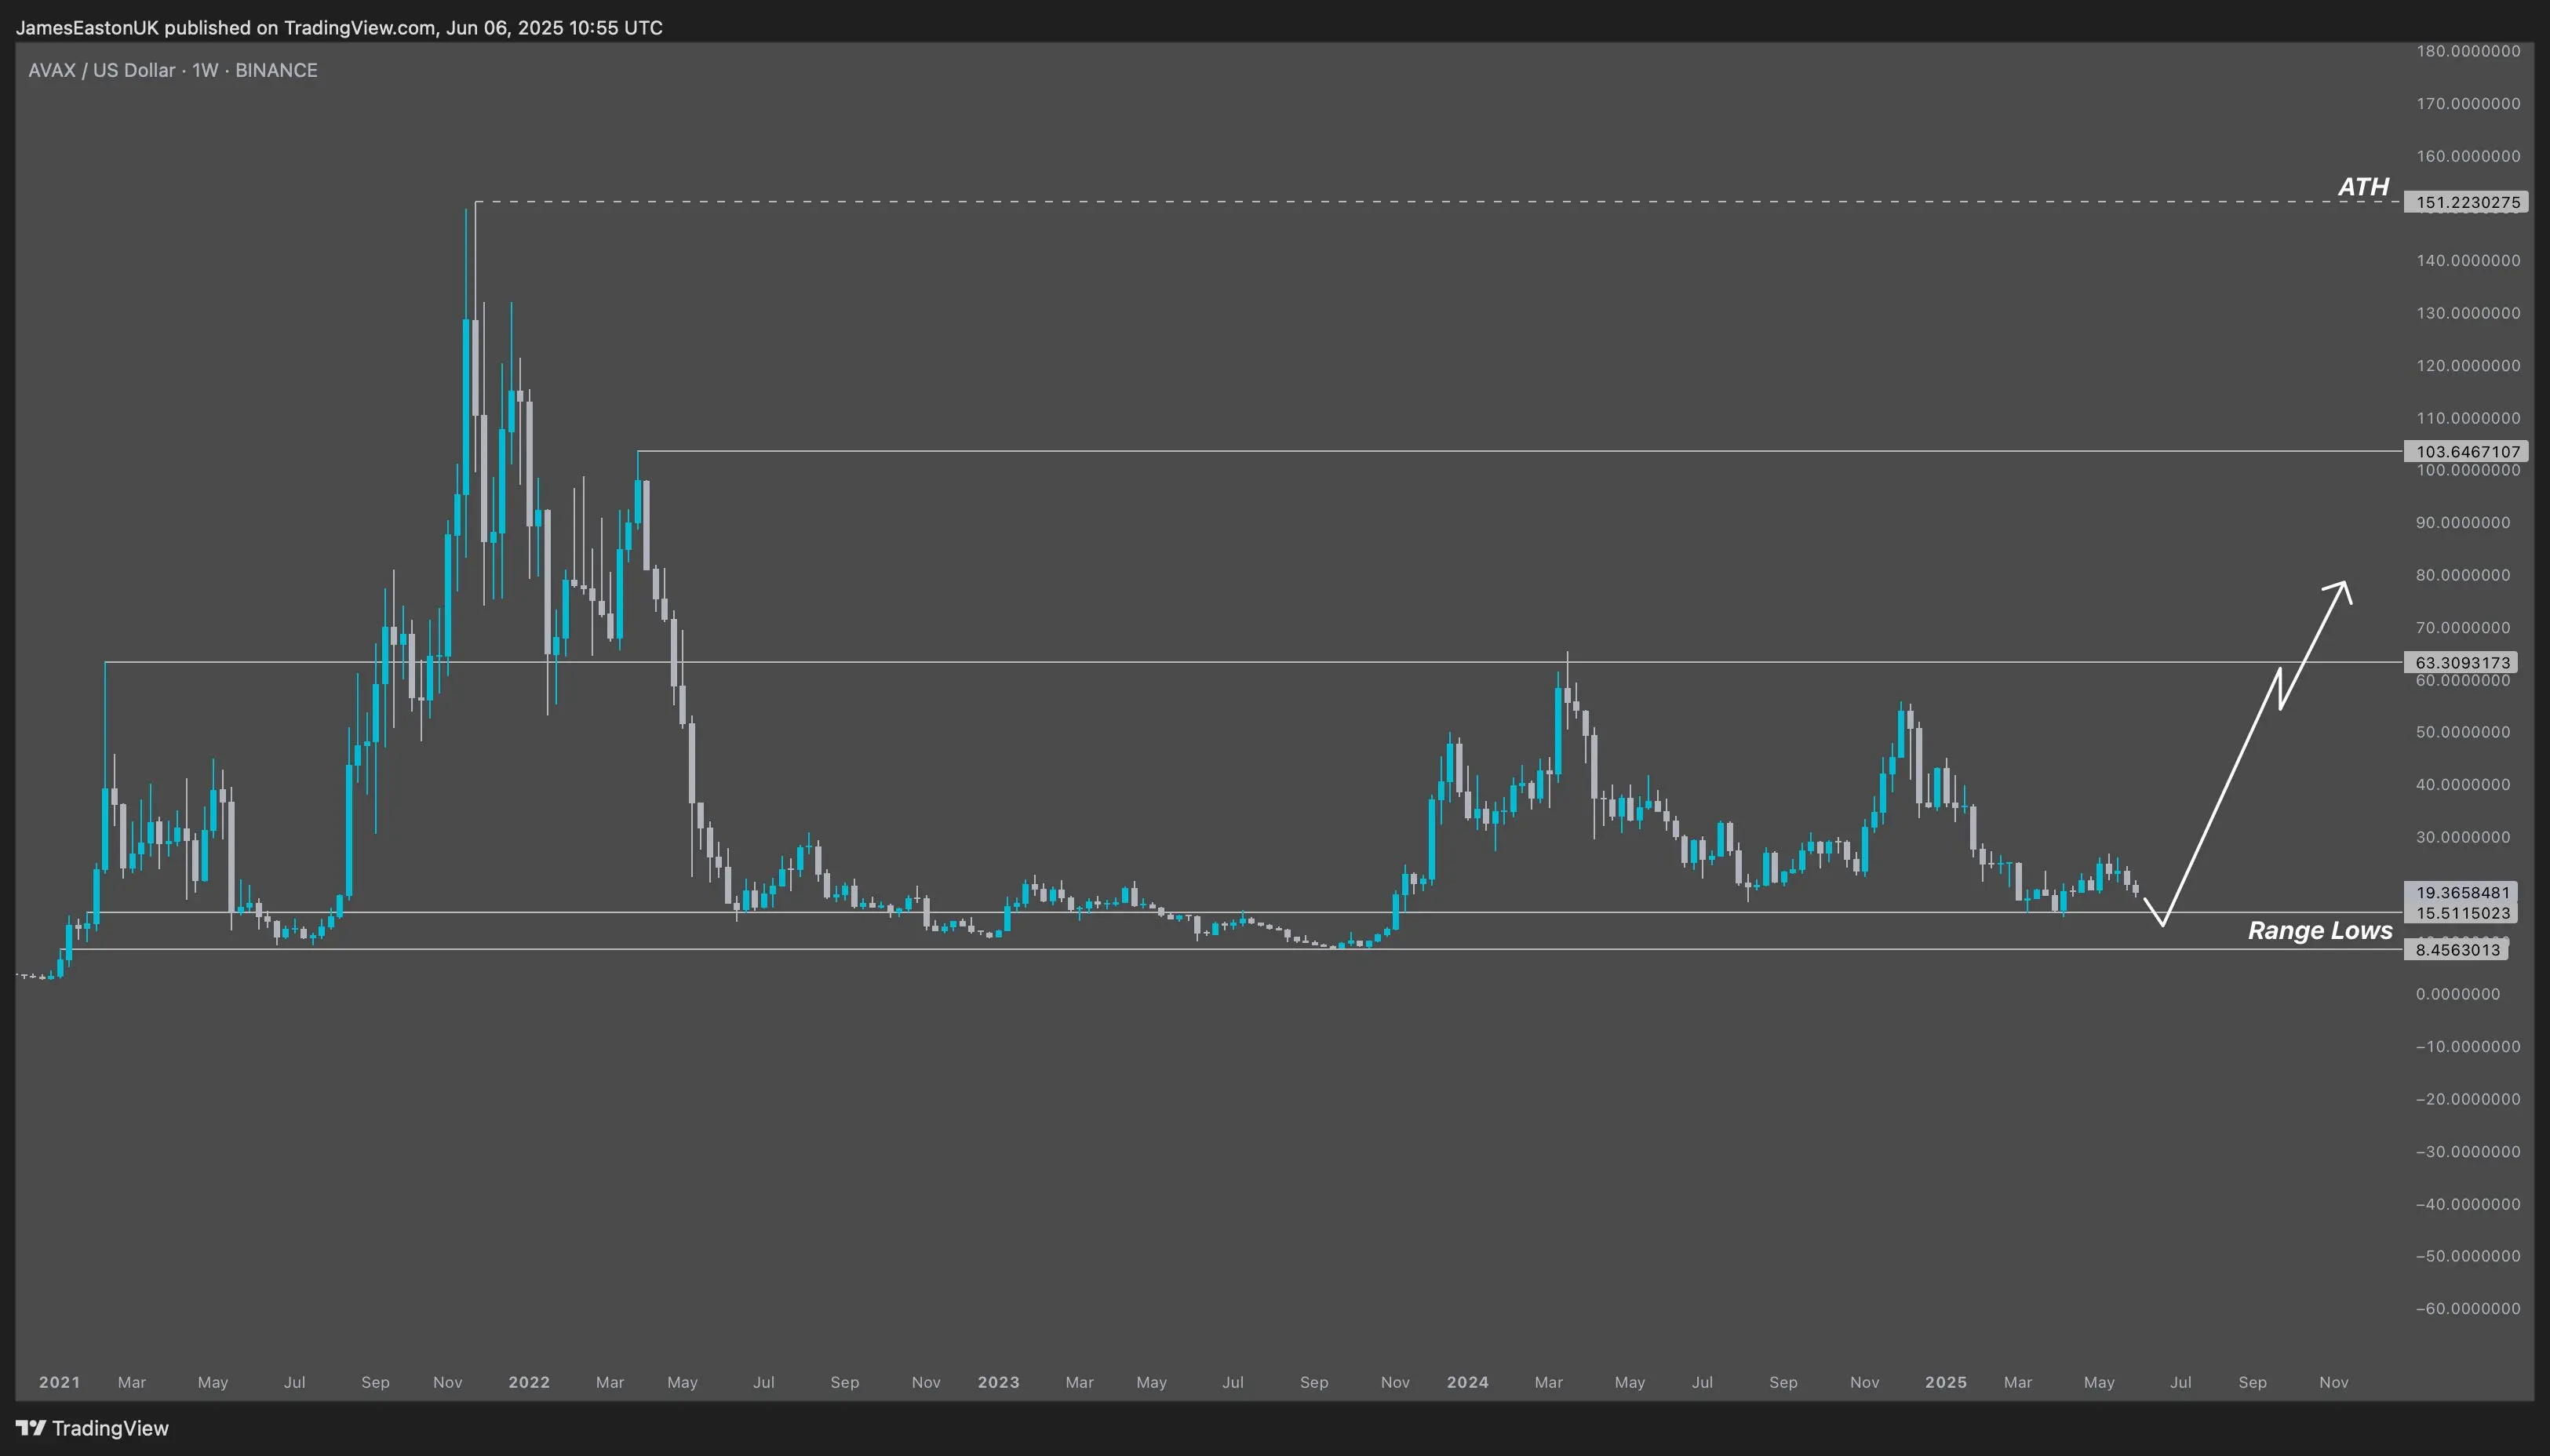Select the 103.6467107 price level tag
Image resolution: width=2550 pixels, height=1456 pixels.
2466,451
